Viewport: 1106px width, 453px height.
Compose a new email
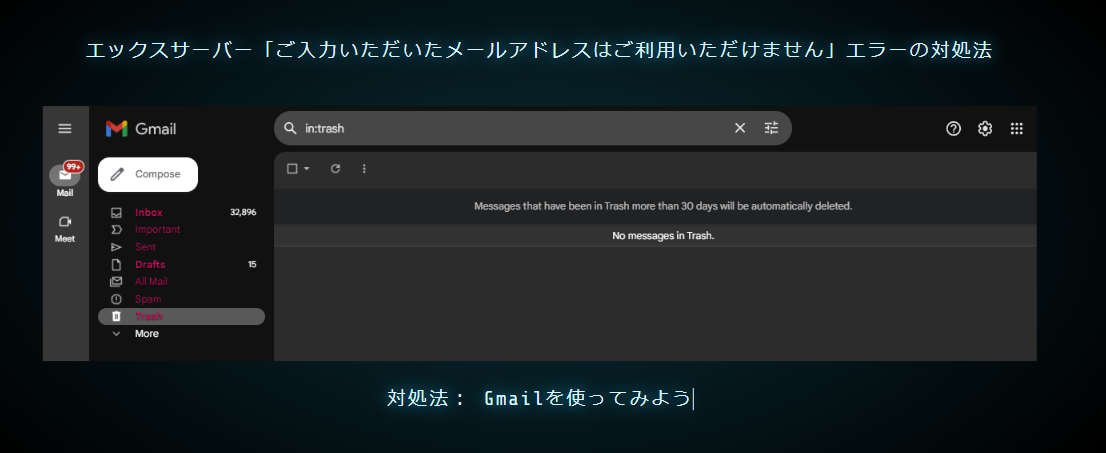pos(148,174)
